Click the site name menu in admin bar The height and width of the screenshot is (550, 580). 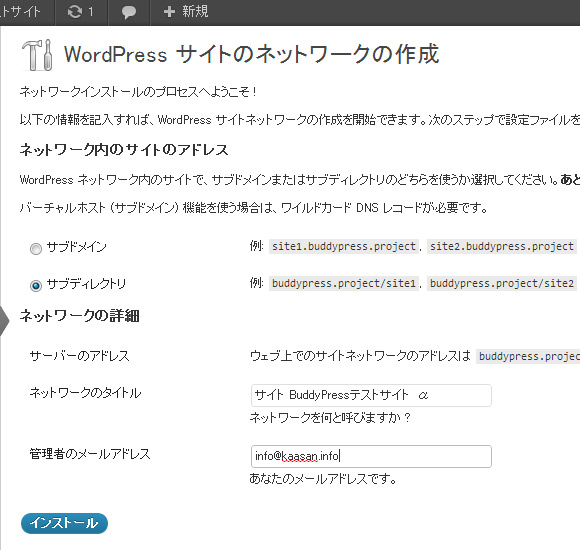pyautogui.click(x=20, y=12)
